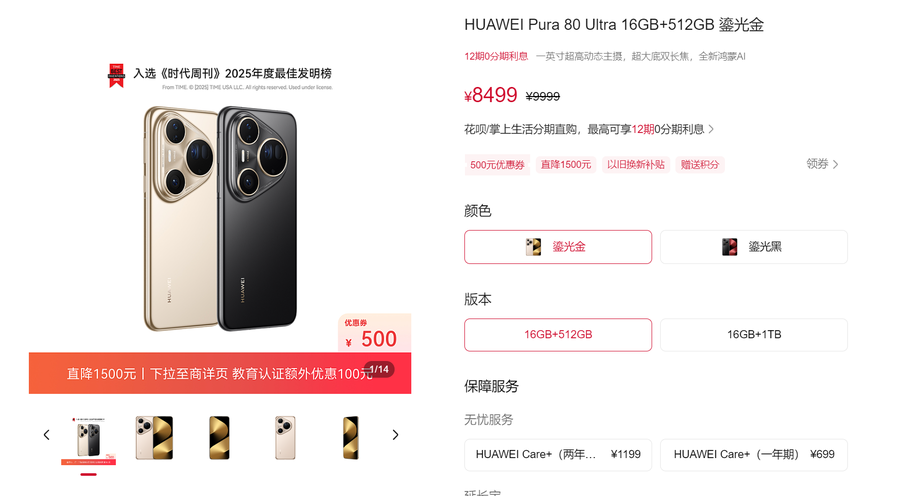Viewport: 900px width, 496px height.
Task: View the gold screen front thumbnail
Action: click(x=219, y=438)
